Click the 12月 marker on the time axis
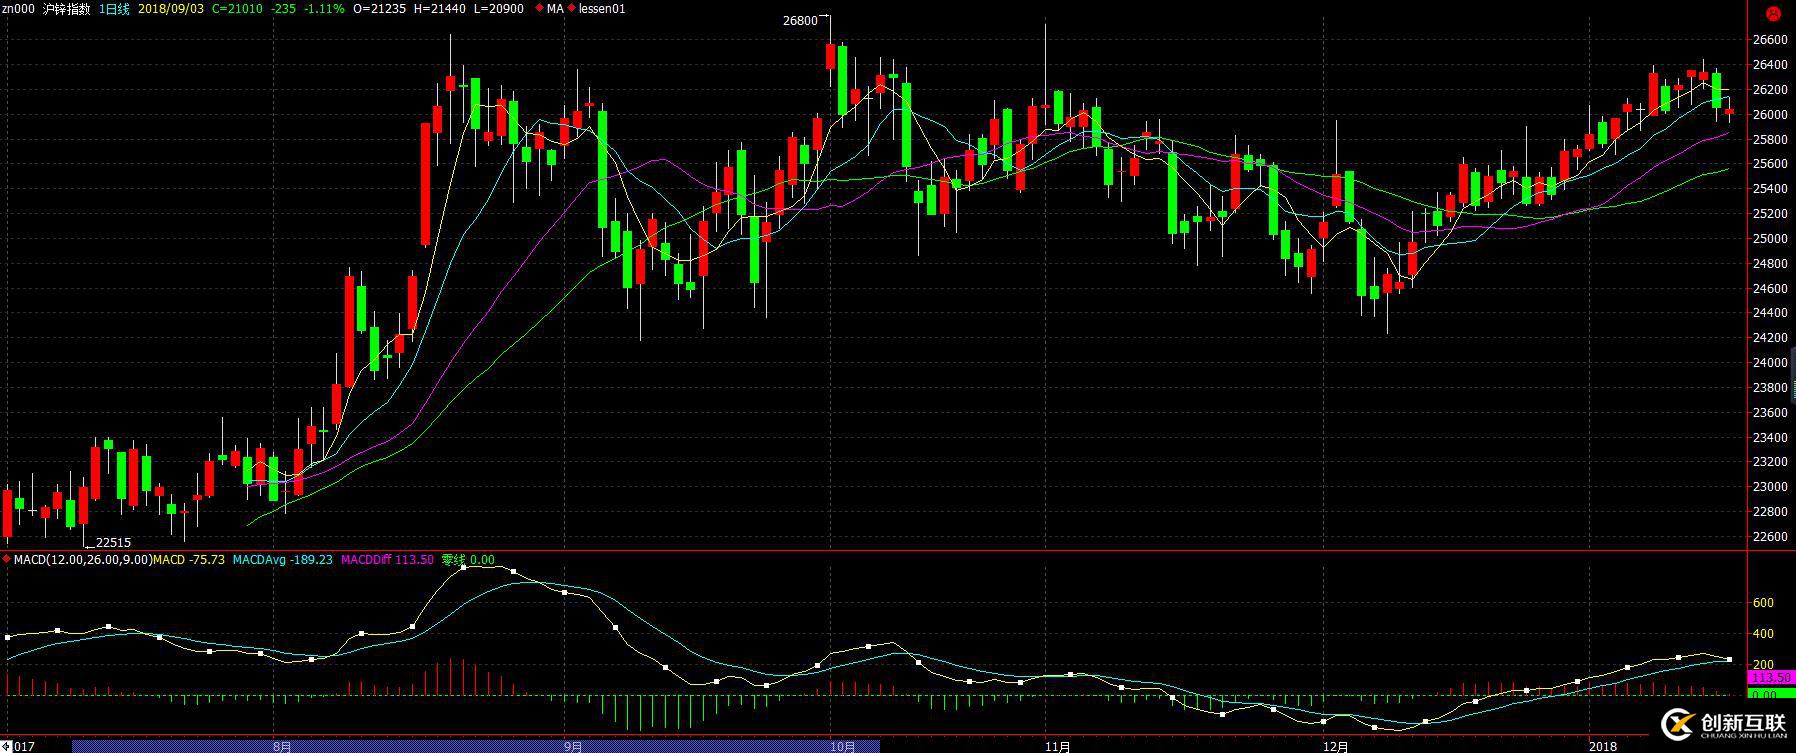Image resolution: width=1796 pixels, height=753 pixels. 1336,746
